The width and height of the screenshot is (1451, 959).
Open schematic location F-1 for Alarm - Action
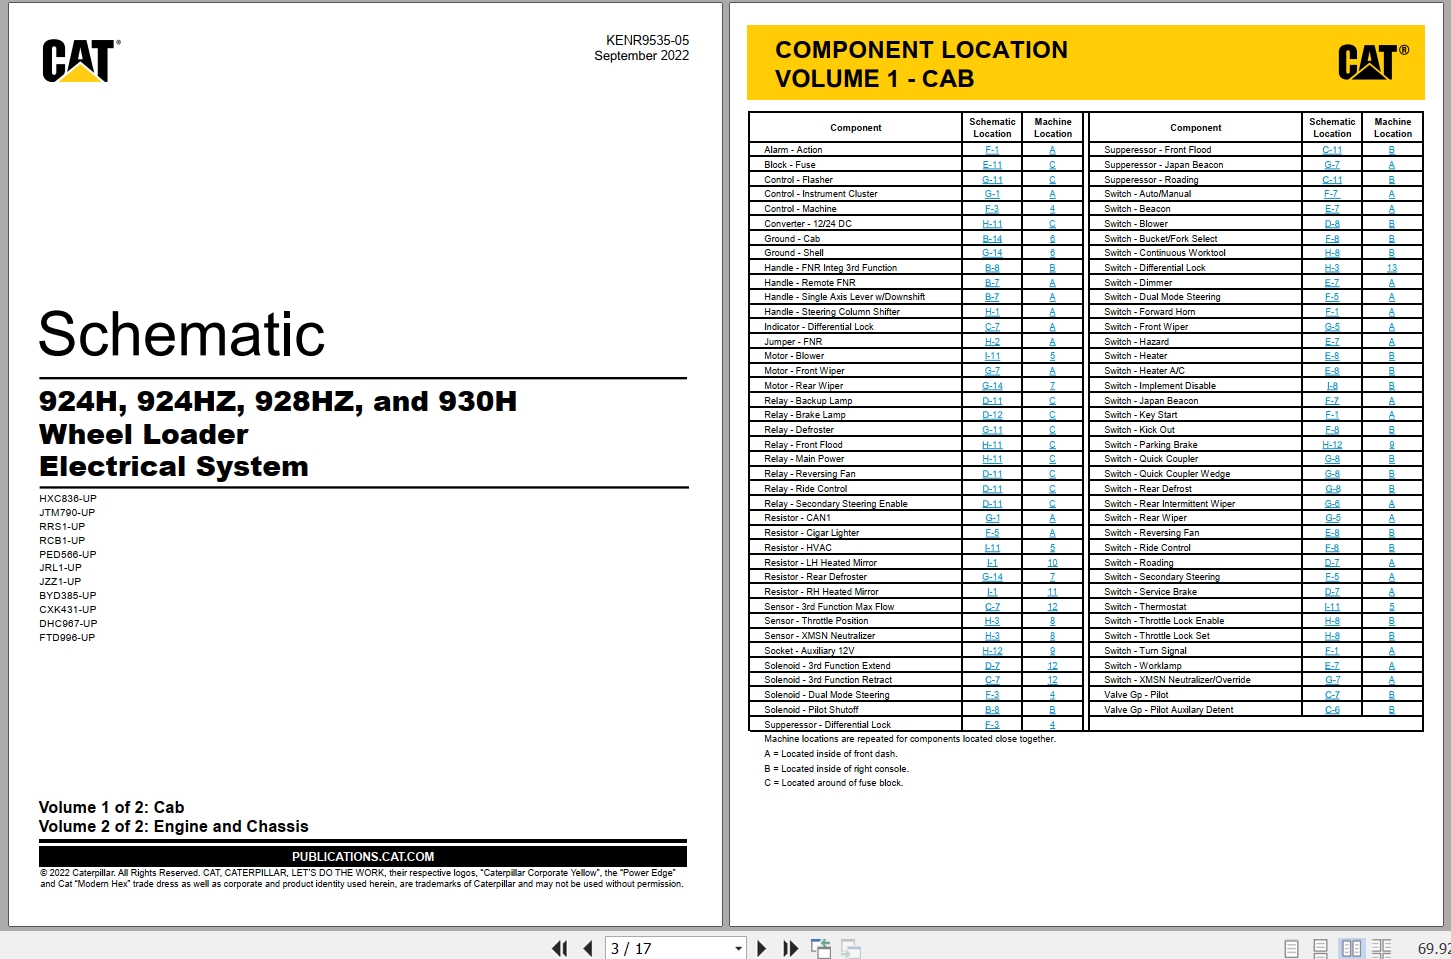tap(992, 150)
